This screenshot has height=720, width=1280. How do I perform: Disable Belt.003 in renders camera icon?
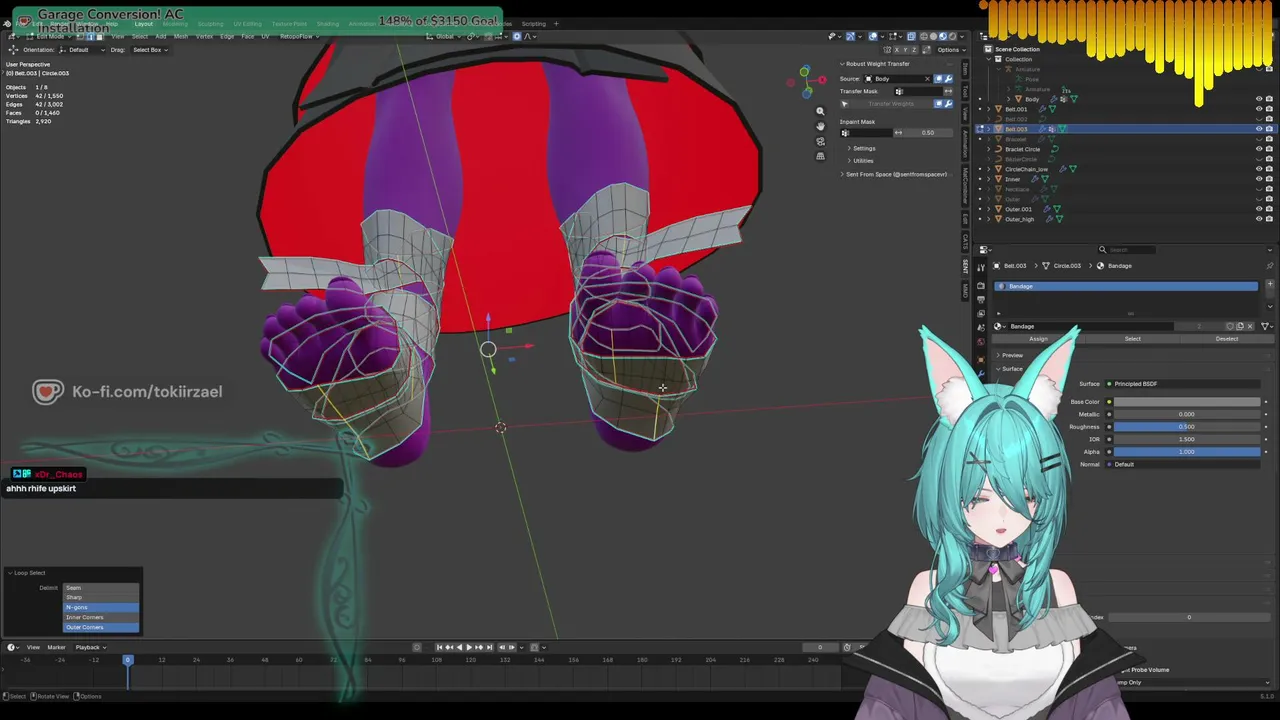tap(1269, 129)
